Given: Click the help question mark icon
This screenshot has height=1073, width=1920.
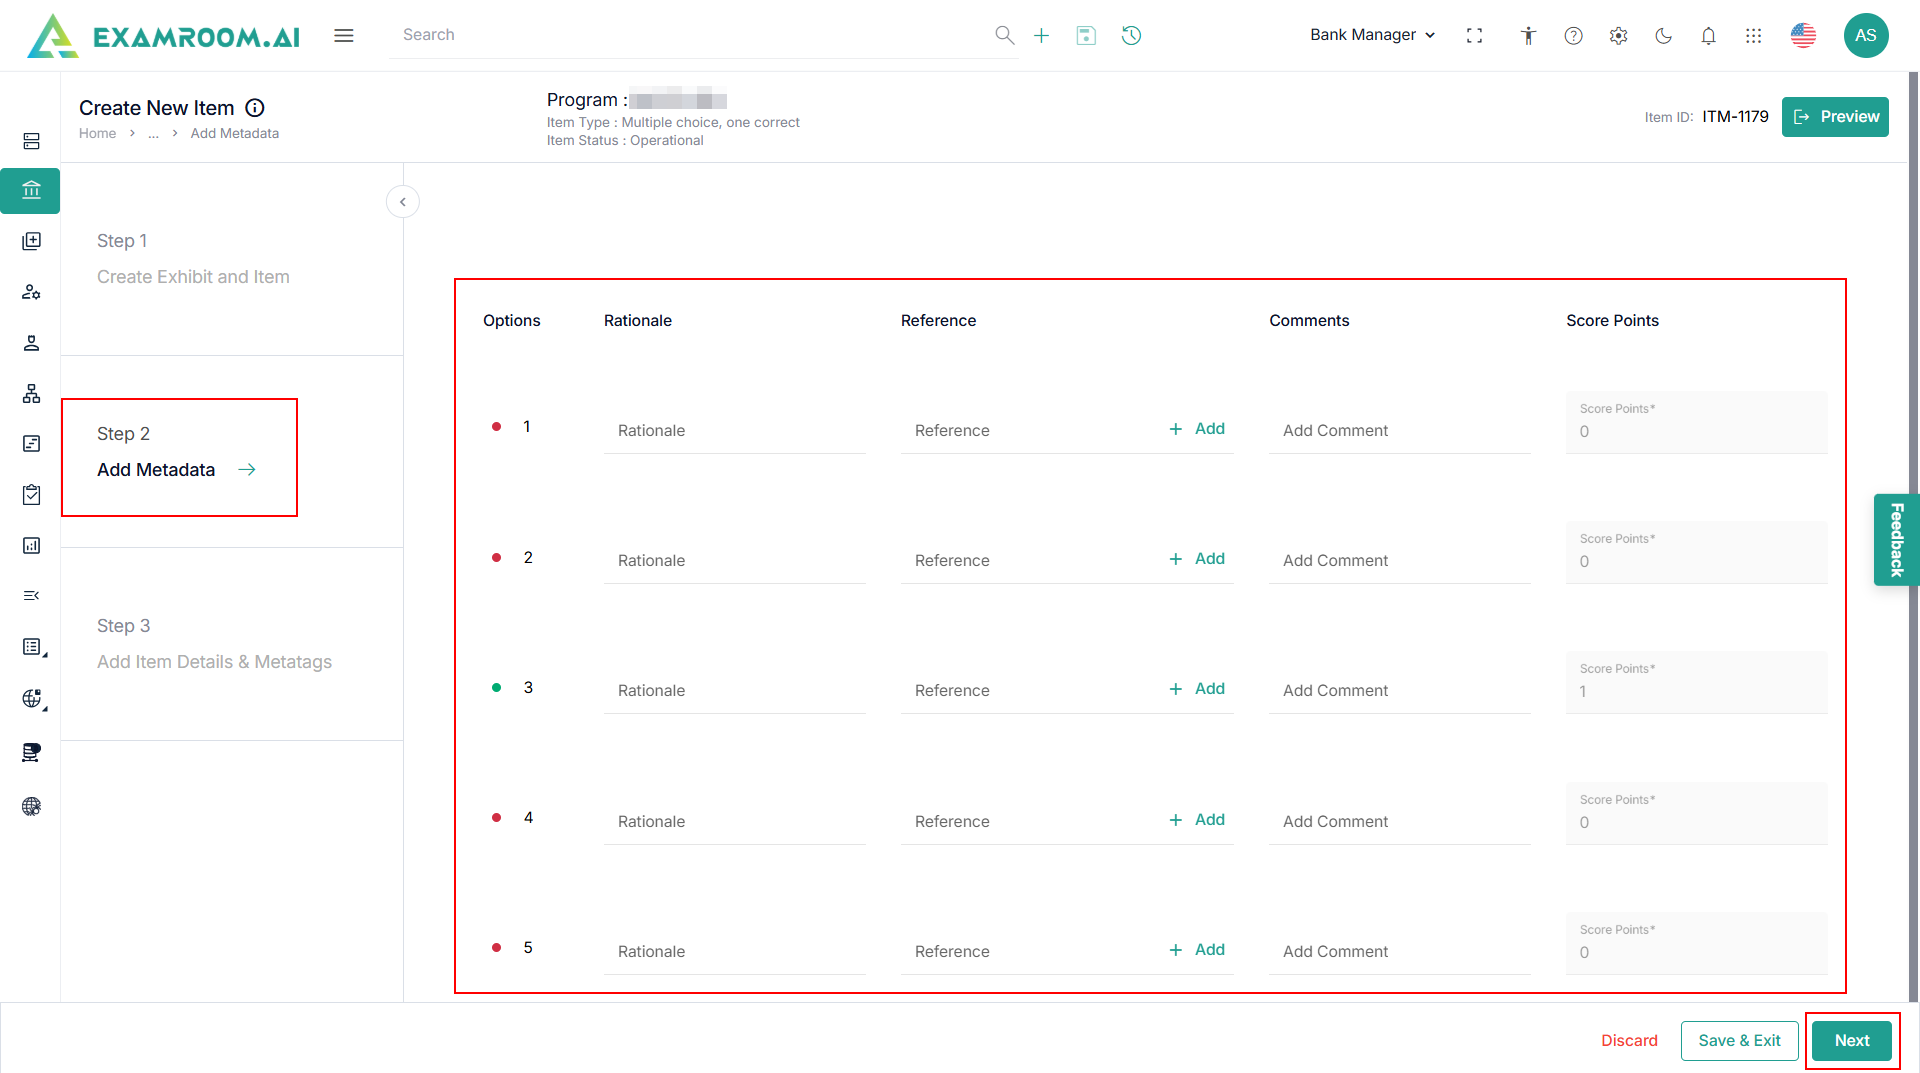Looking at the screenshot, I should pyautogui.click(x=1573, y=36).
